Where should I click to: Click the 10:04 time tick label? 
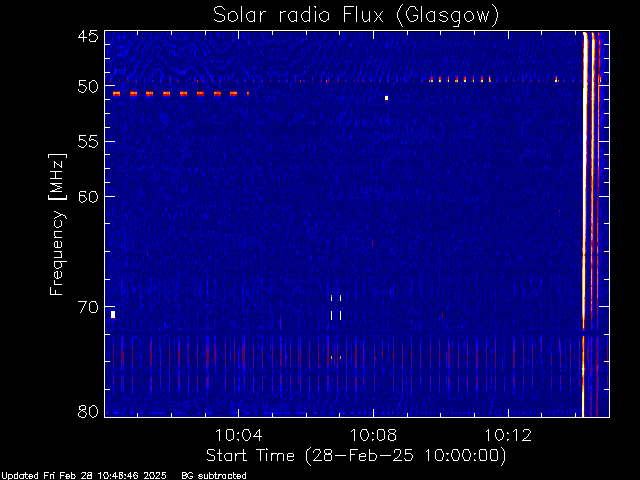pyautogui.click(x=238, y=435)
